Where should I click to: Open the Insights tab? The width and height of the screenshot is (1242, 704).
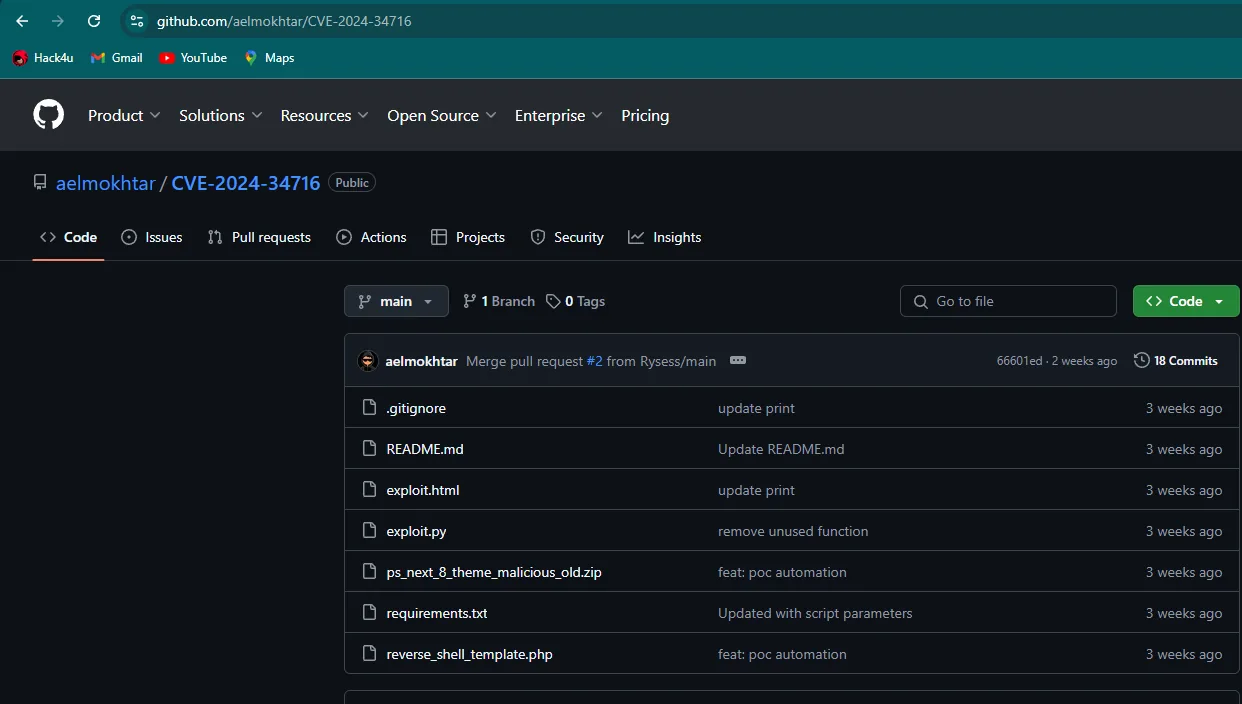tap(665, 237)
